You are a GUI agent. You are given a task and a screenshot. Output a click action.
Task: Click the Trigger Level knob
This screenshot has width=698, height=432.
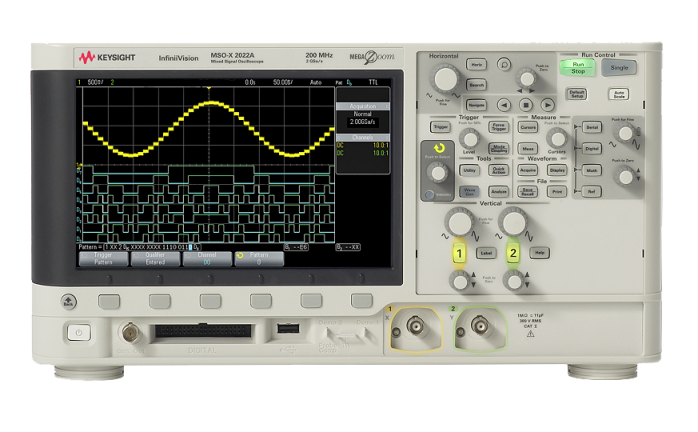[469, 139]
